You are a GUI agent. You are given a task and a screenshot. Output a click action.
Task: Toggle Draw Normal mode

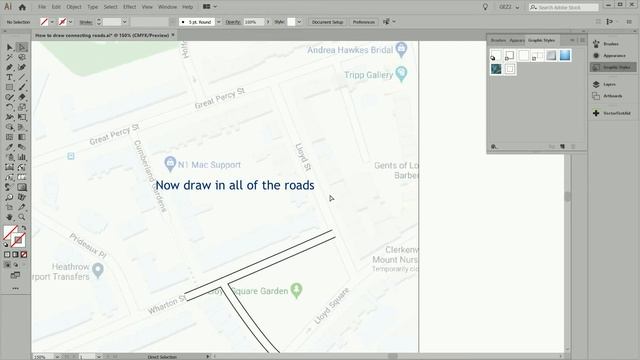coord(7,265)
